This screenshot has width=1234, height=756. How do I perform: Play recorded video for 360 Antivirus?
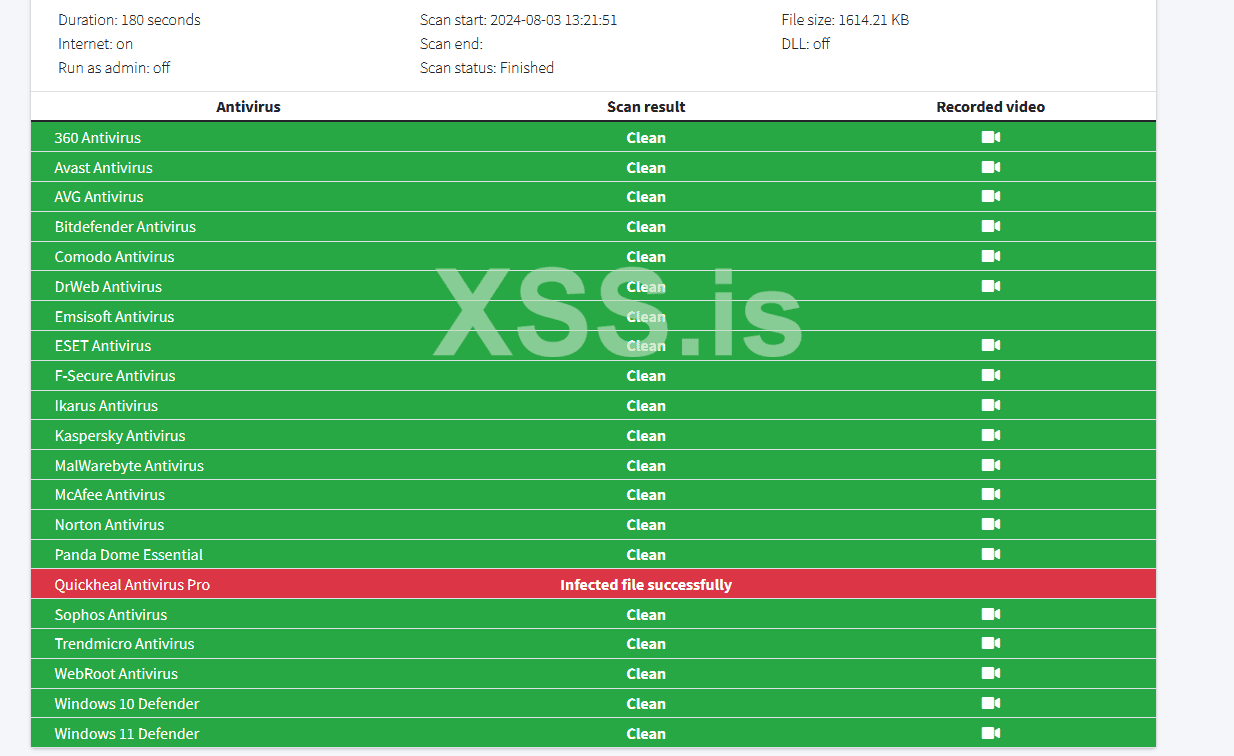pyautogui.click(x=990, y=138)
